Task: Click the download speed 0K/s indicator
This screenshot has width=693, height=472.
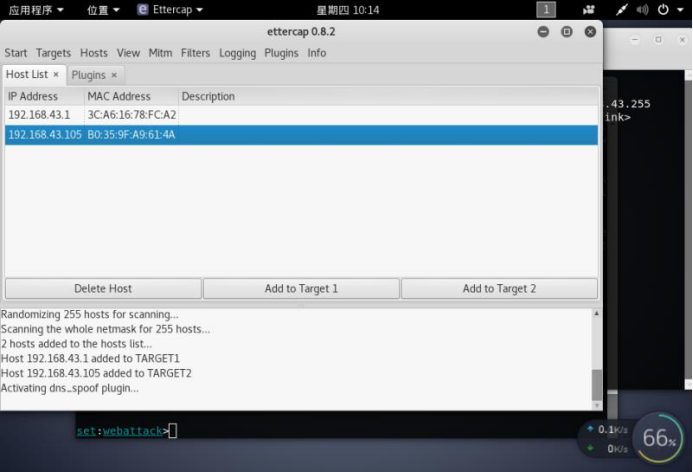Action: [x=608, y=449]
